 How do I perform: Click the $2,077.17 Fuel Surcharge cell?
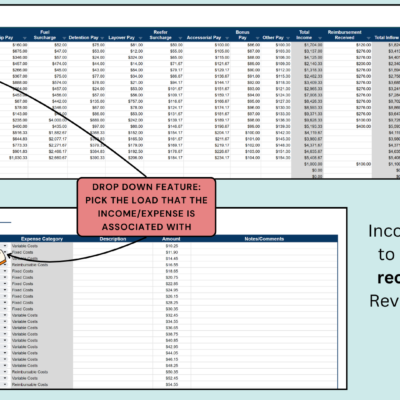48,139
